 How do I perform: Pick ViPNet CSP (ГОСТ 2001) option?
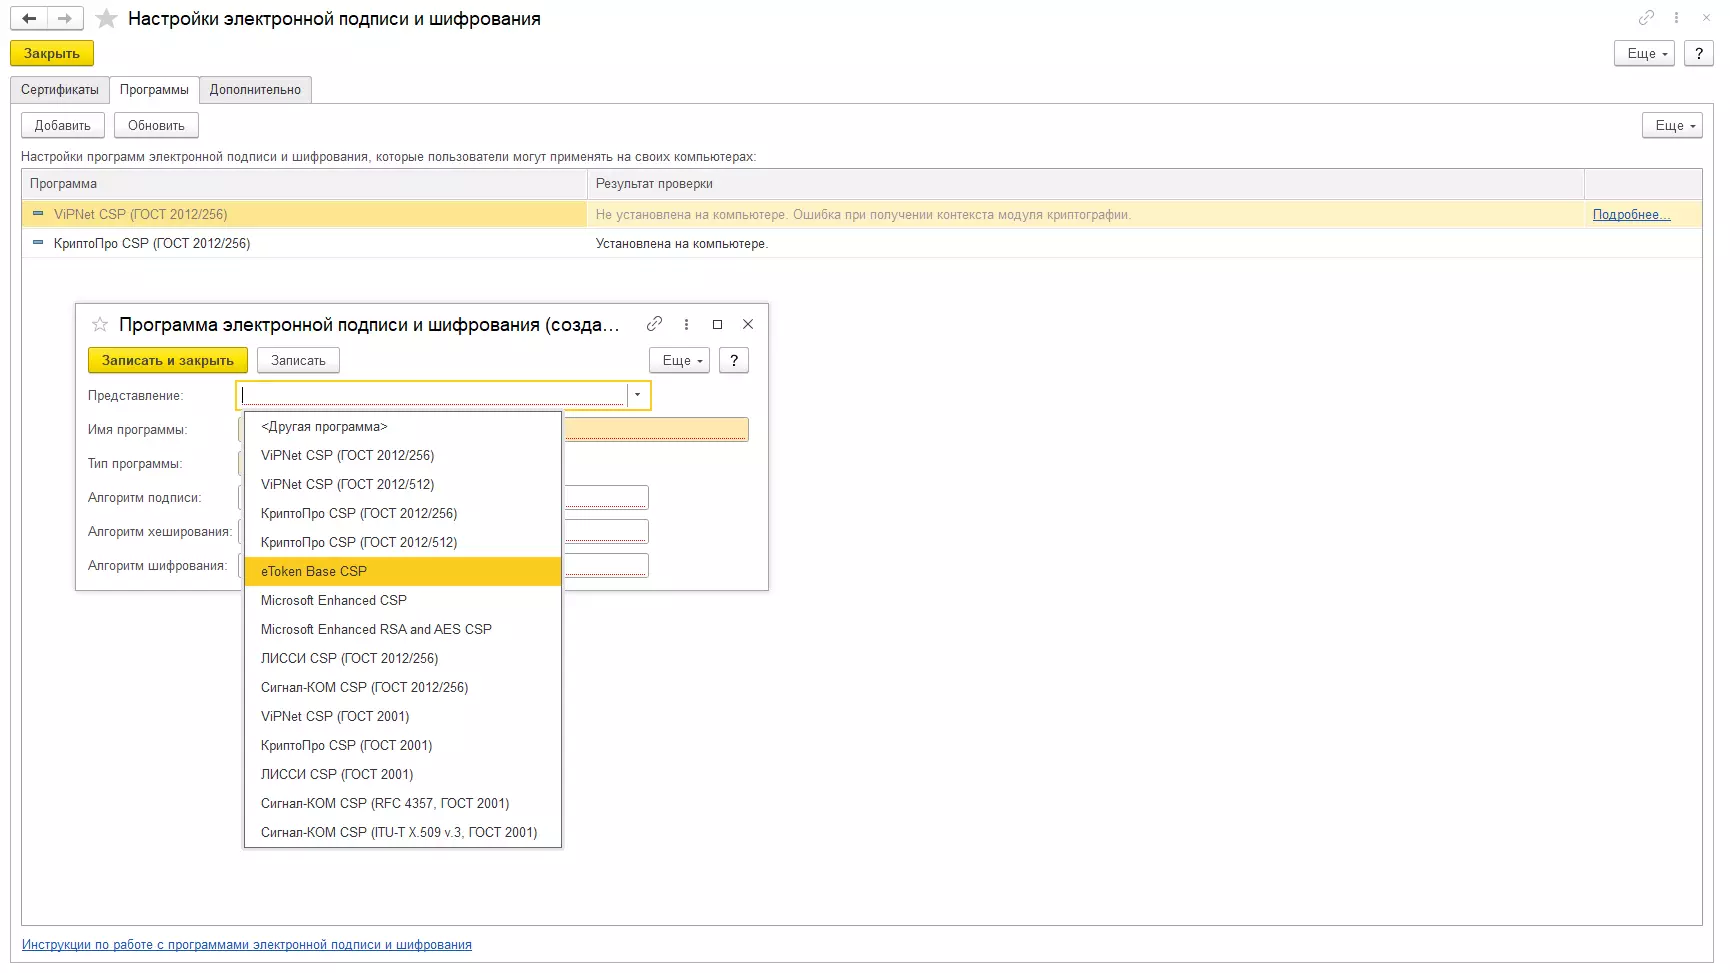403,717
